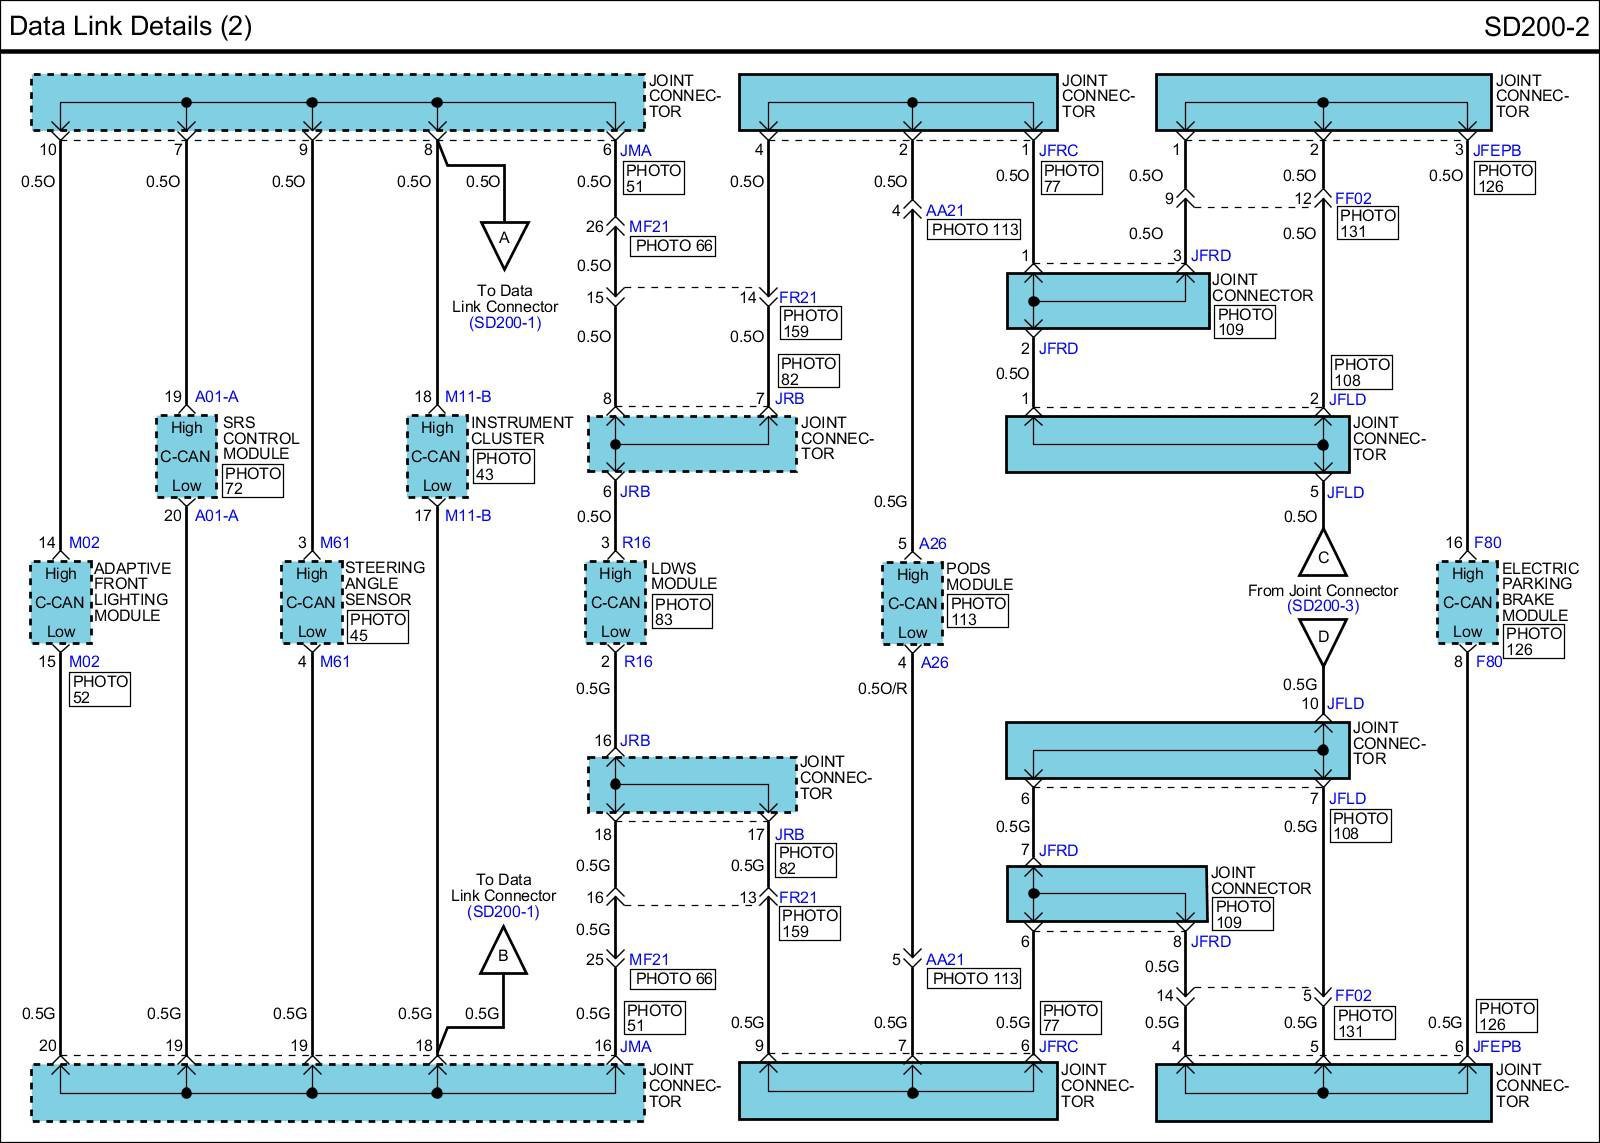Click the triangle connector marked A
The height and width of the screenshot is (1143, 1600).
[x=504, y=242]
